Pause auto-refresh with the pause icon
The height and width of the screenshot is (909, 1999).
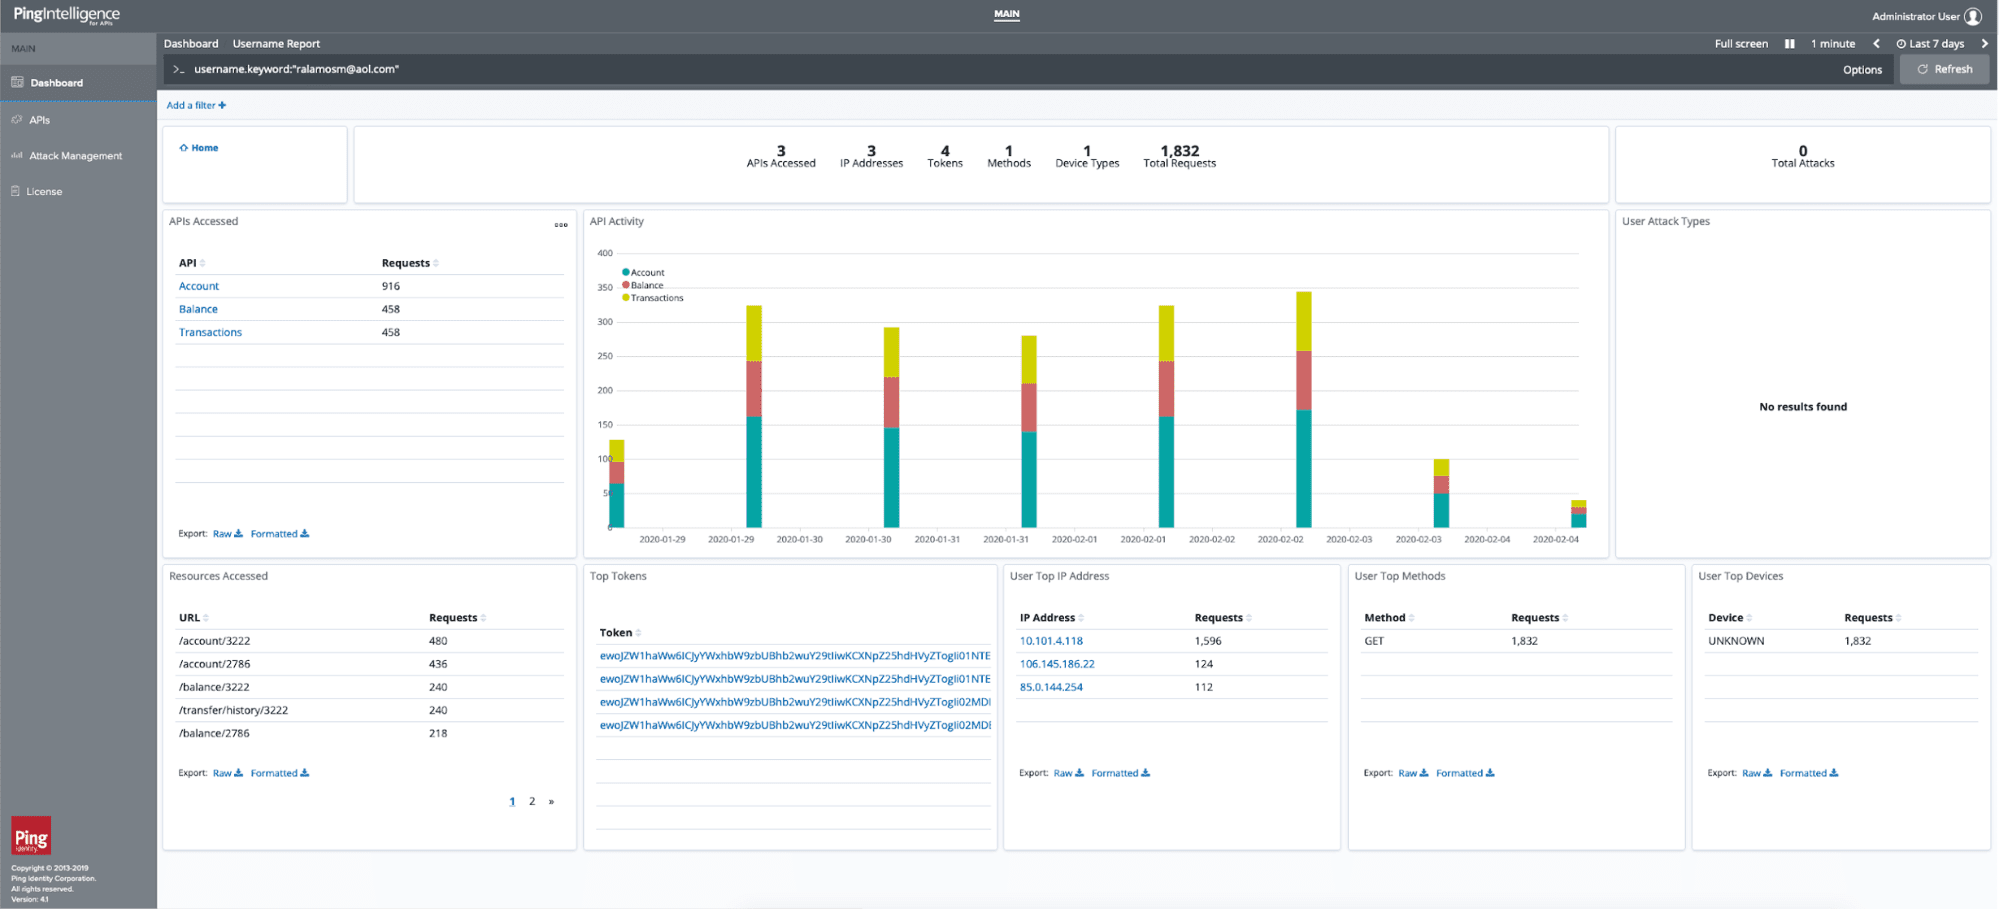1789,44
